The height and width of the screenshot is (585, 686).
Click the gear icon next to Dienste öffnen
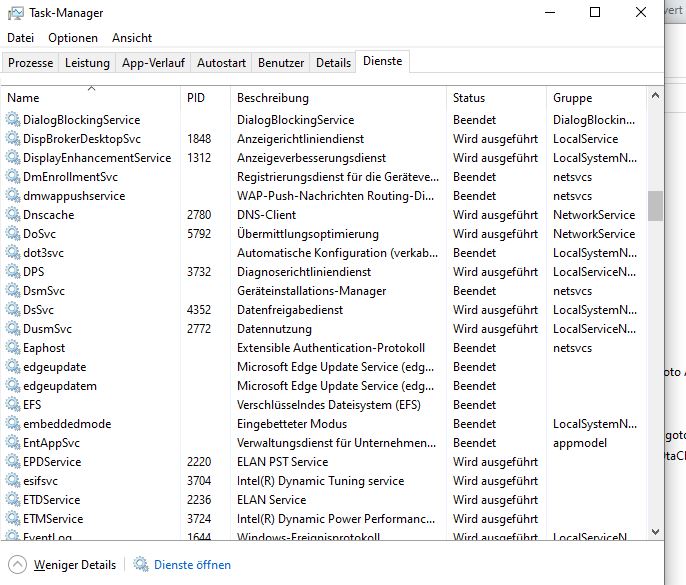(141, 564)
